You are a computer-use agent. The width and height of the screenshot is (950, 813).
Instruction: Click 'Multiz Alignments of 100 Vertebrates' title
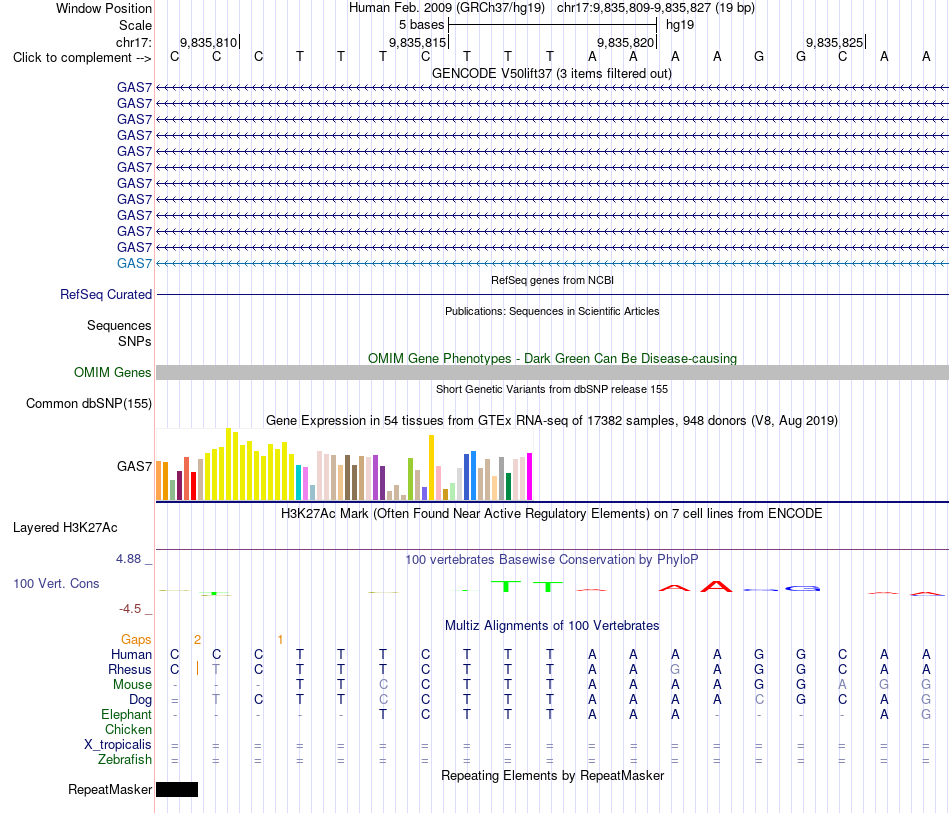pyautogui.click(x=552, y=626)
